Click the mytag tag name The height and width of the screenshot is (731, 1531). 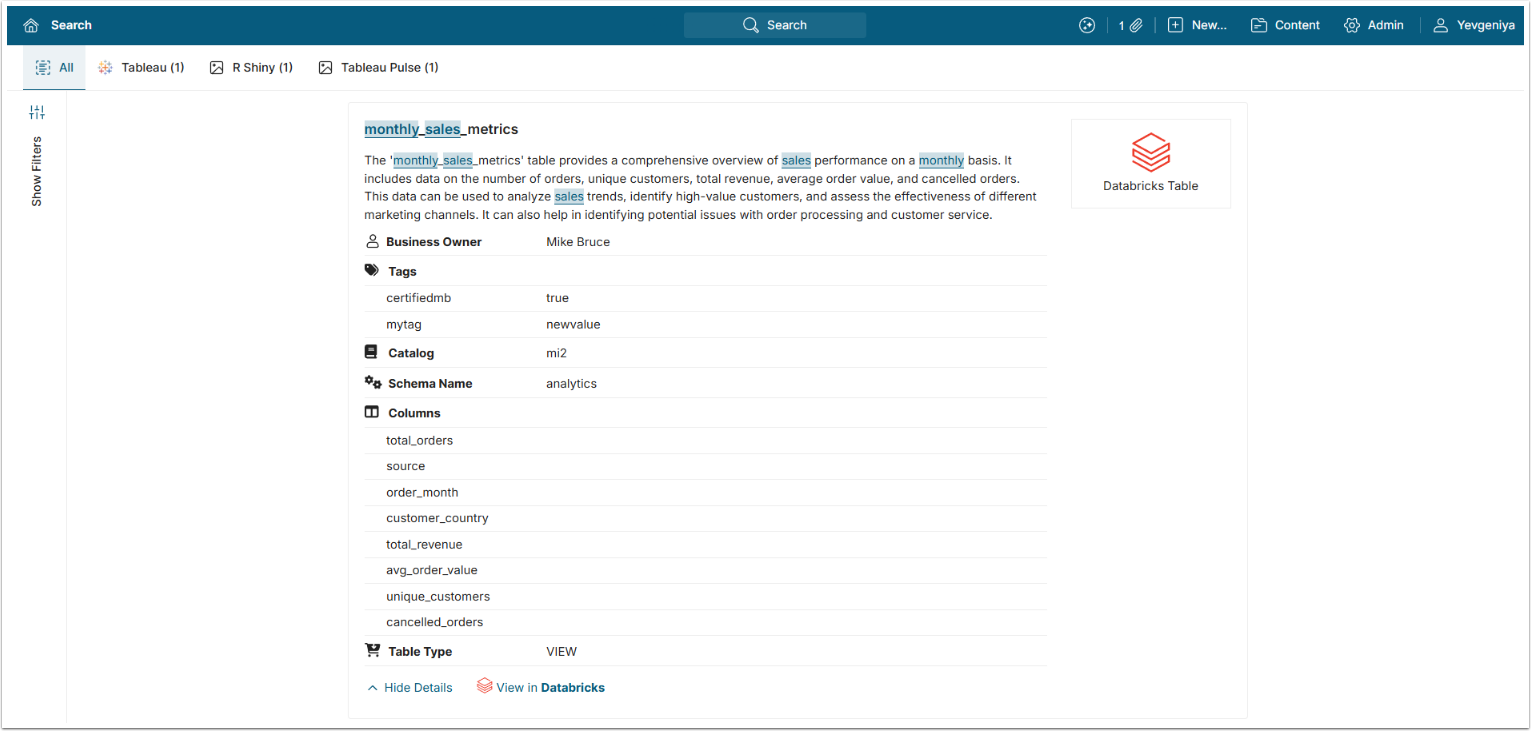(406, 324)
